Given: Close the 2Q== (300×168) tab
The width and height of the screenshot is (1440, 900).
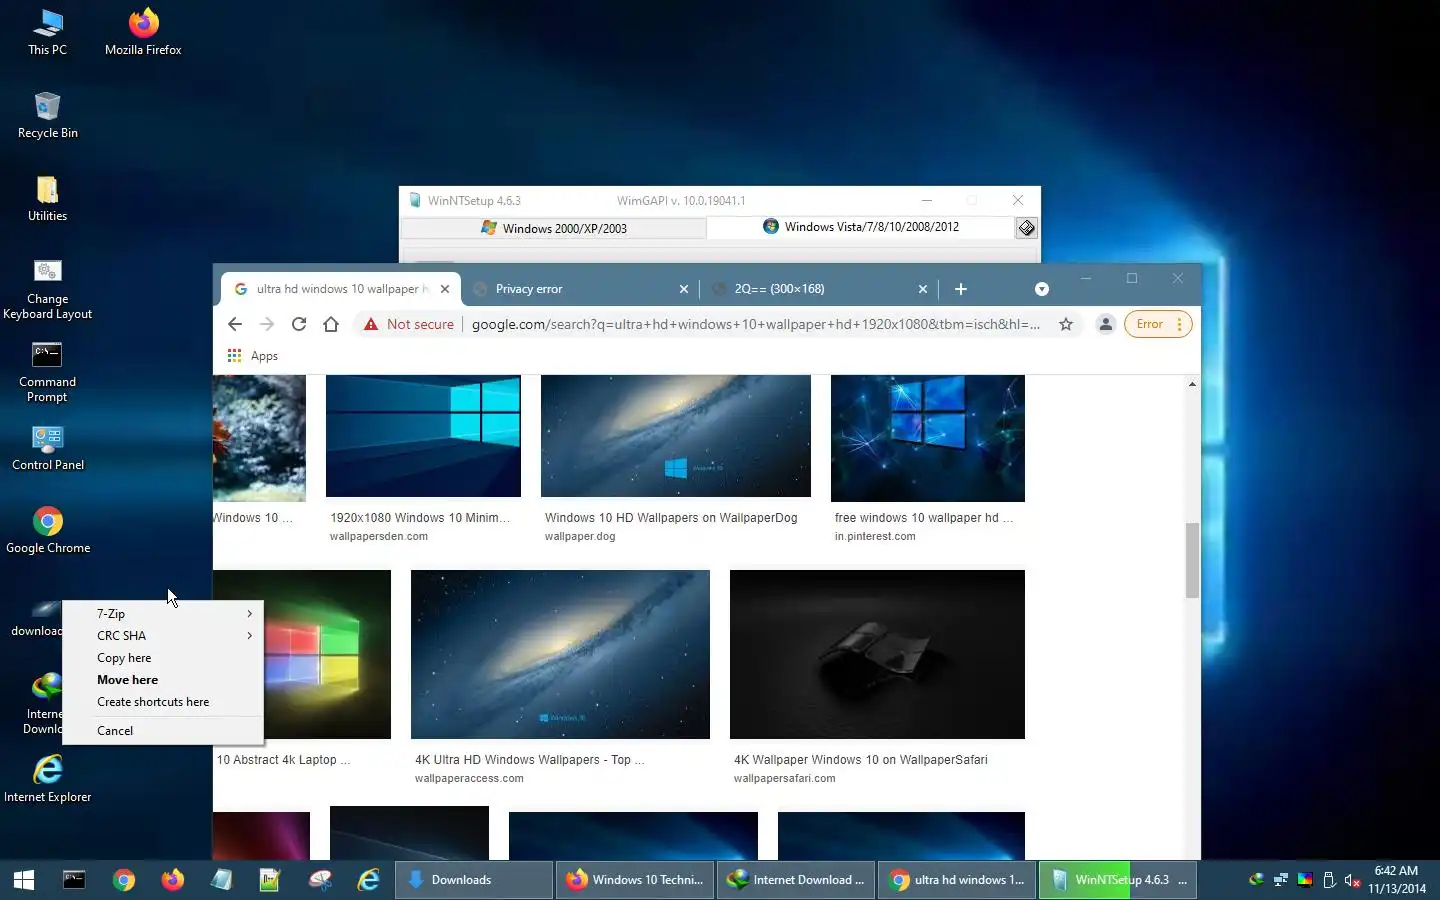Looking at the screenshot, I should click(x=923, y=289).
